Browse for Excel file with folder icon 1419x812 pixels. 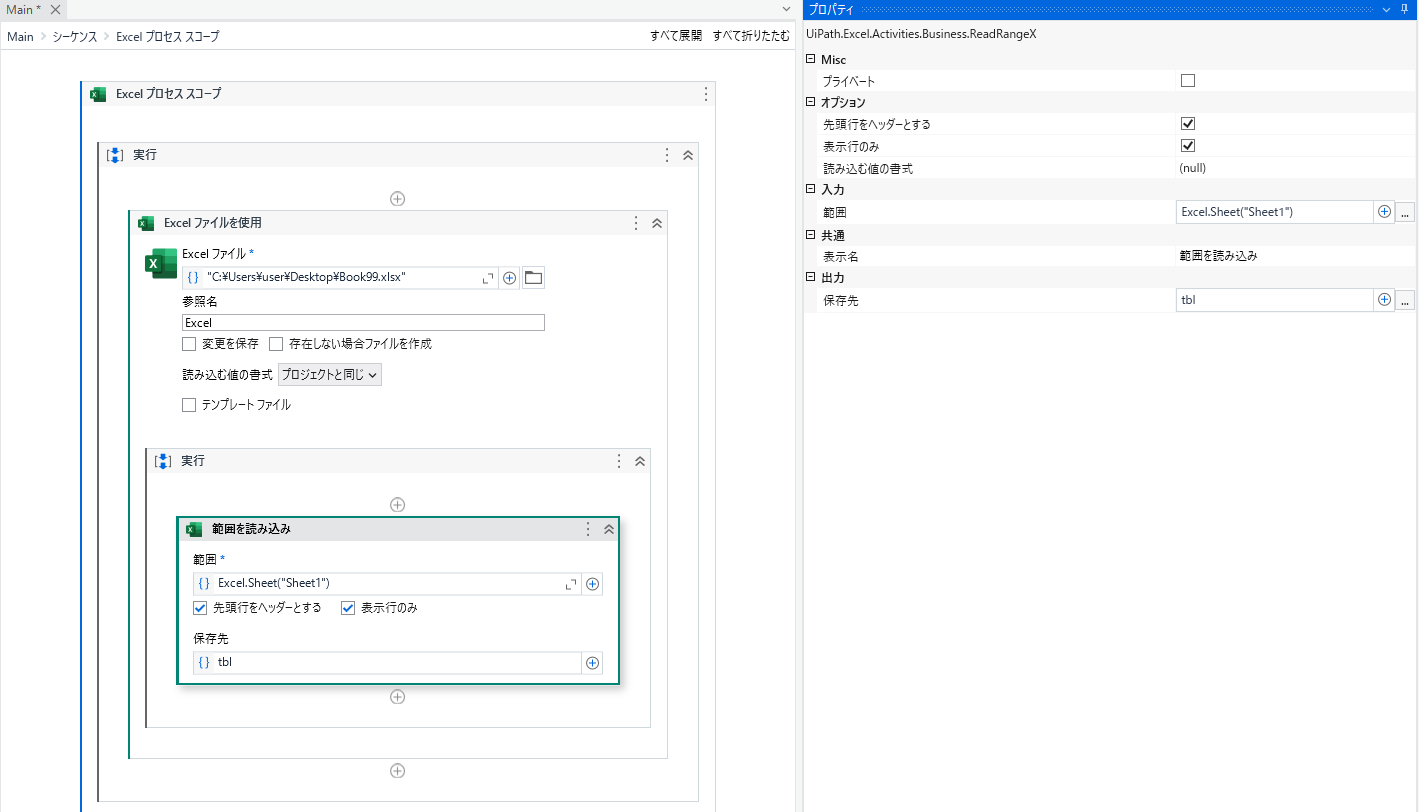tap(533, 278)
